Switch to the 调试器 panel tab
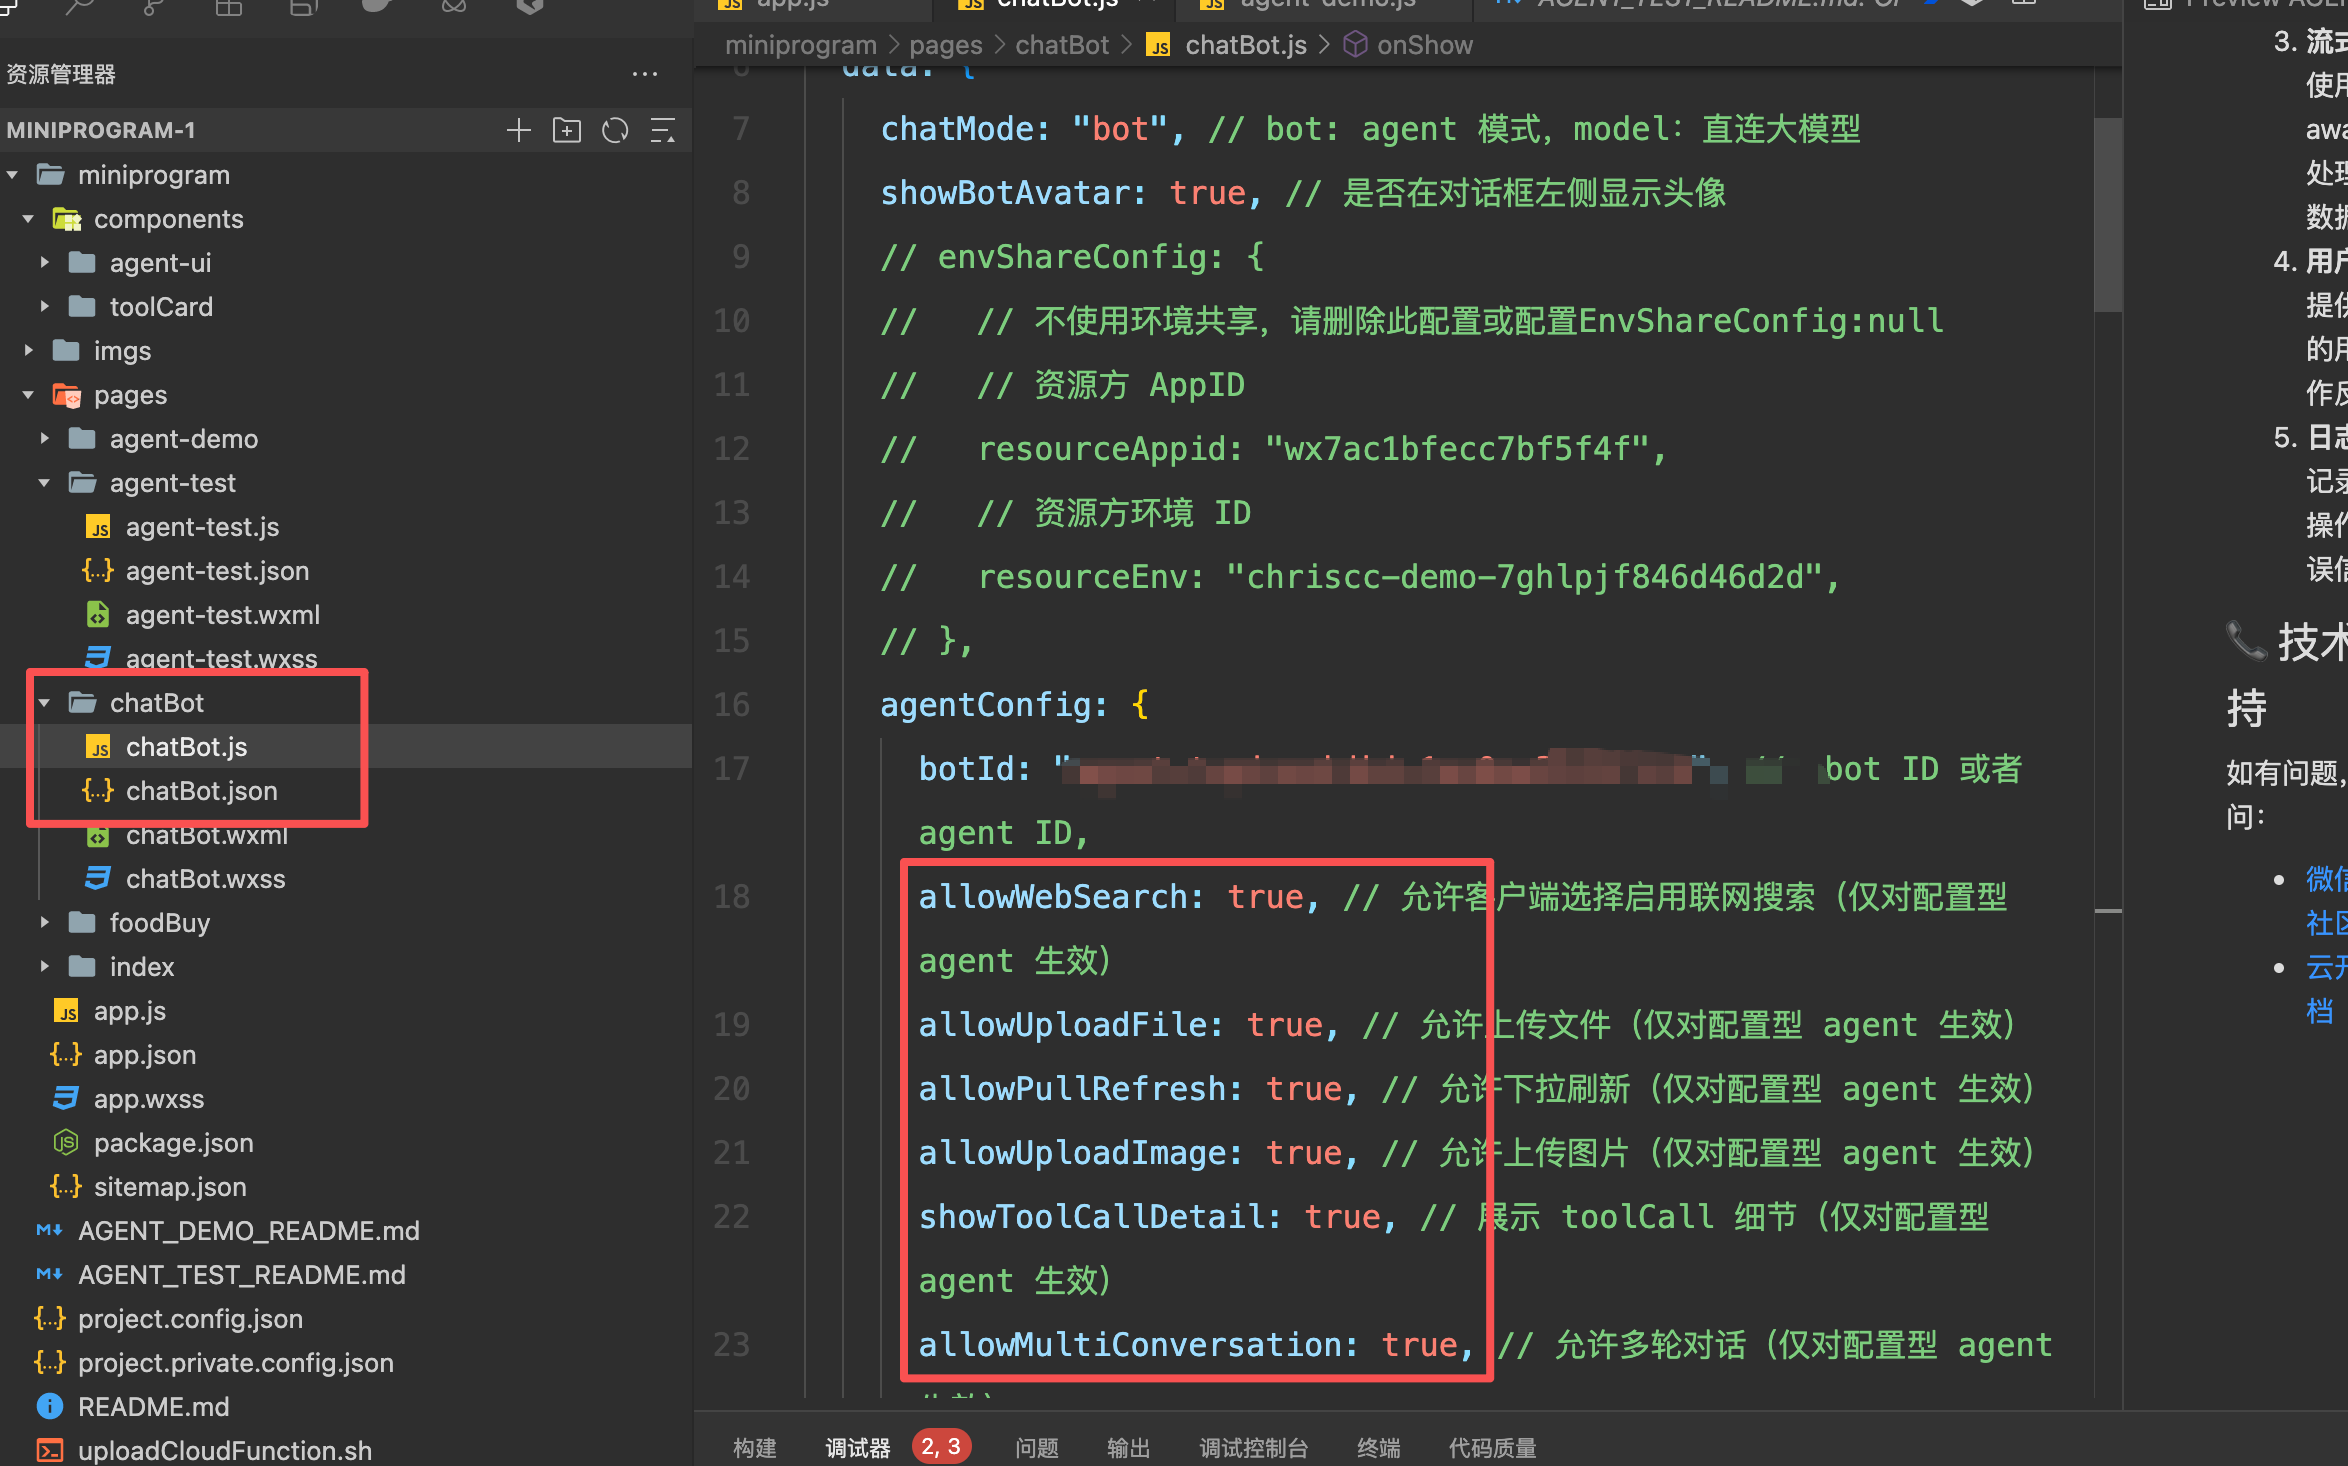The image size is (2348, 1466). tap(857, 1447)
